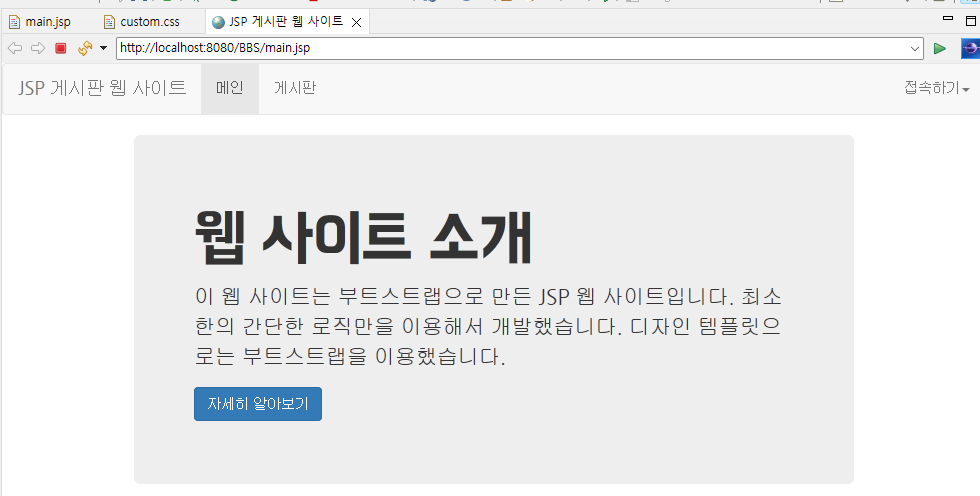Click the 자세히 알아보기 button
This screenshot has height=496, width=980.
tap(258, 404)
